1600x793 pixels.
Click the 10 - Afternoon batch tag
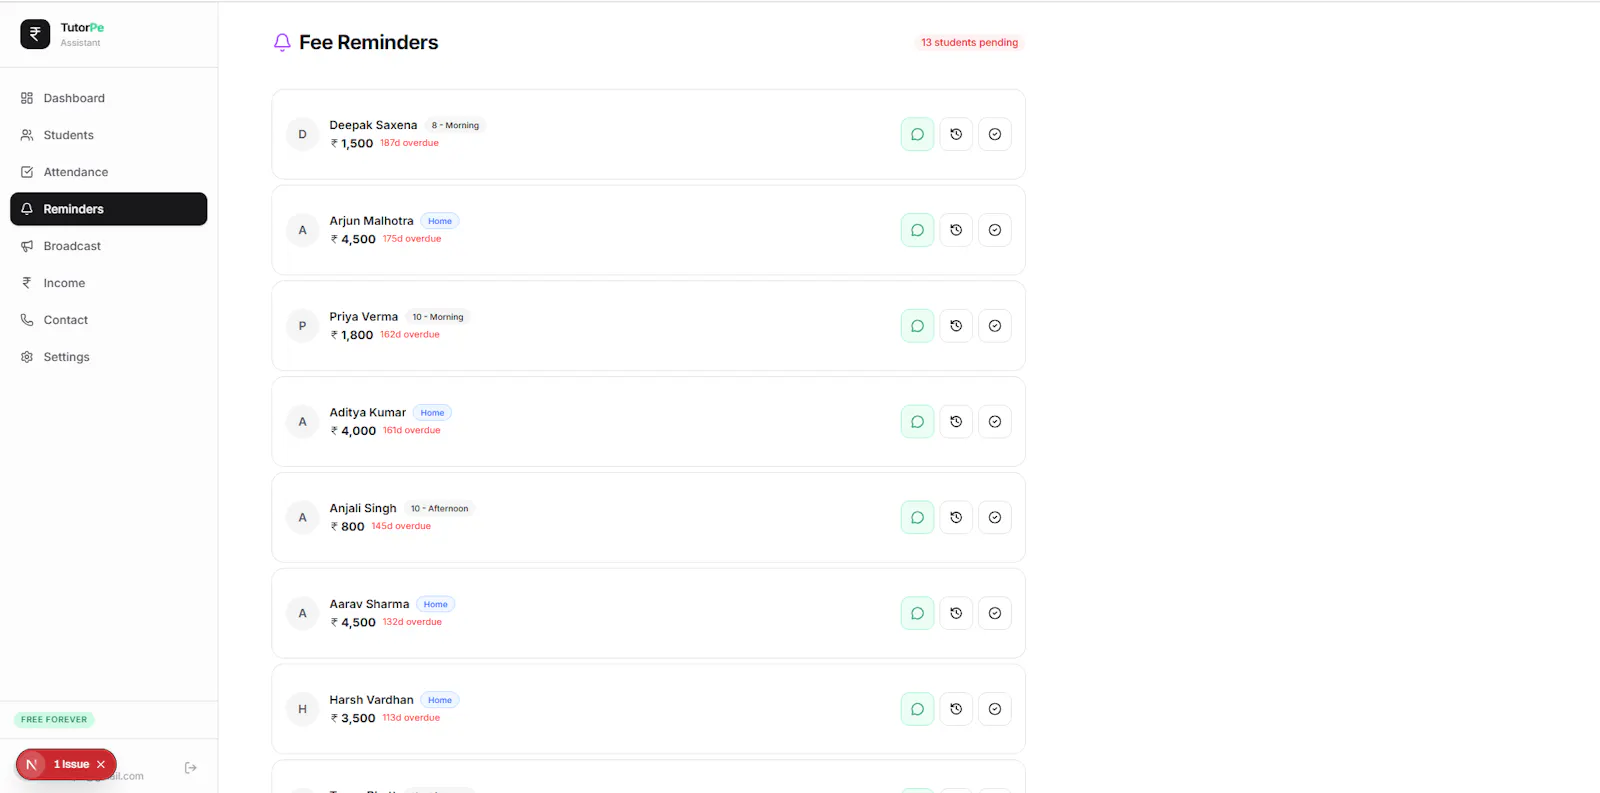coord(439,508)
